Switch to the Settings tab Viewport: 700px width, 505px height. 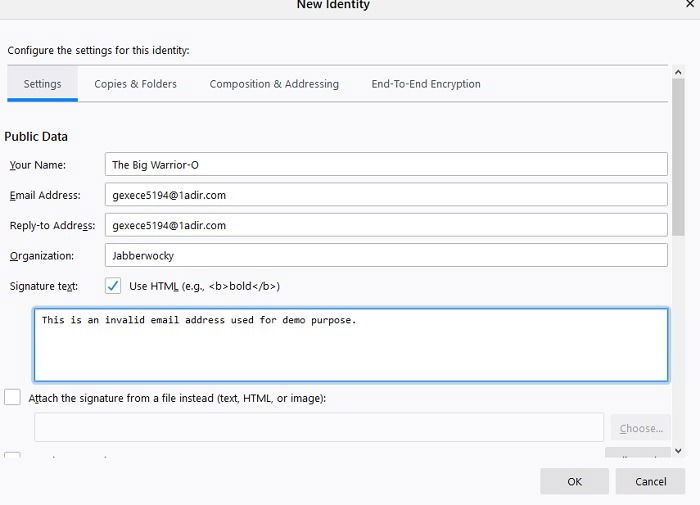click(43, 84)
